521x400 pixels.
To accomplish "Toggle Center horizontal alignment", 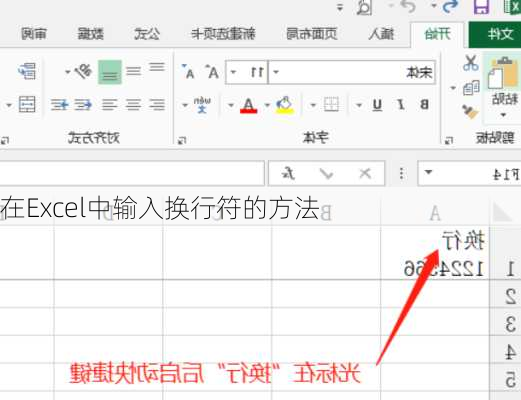I will coord(133,105).
